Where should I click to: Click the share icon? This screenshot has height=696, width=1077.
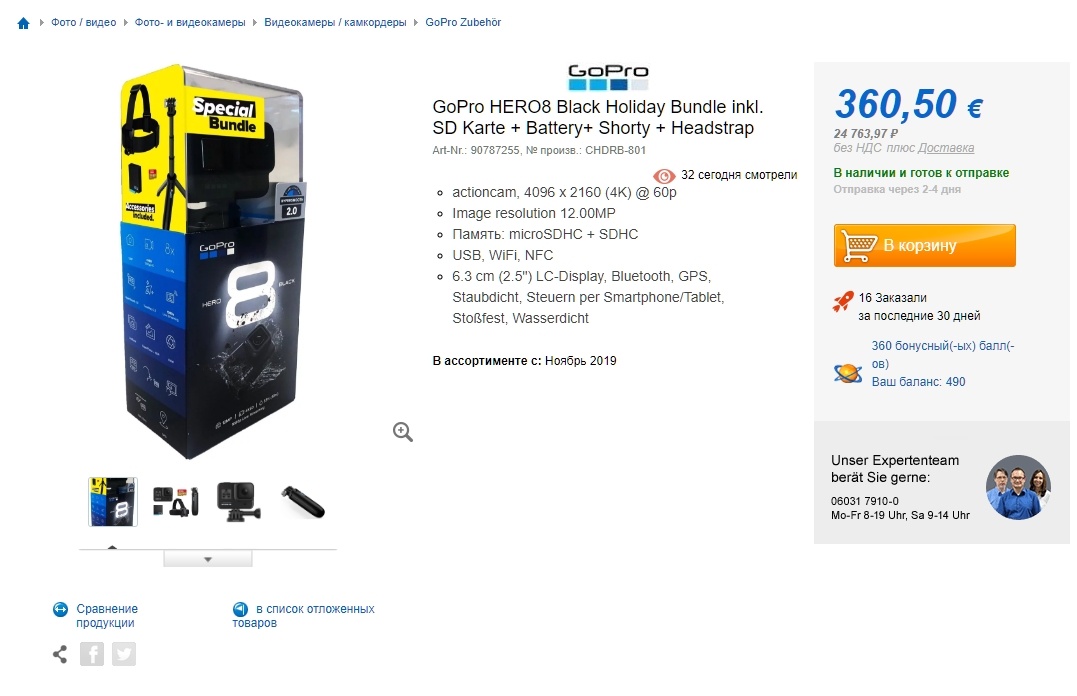(x=60, y=654)
